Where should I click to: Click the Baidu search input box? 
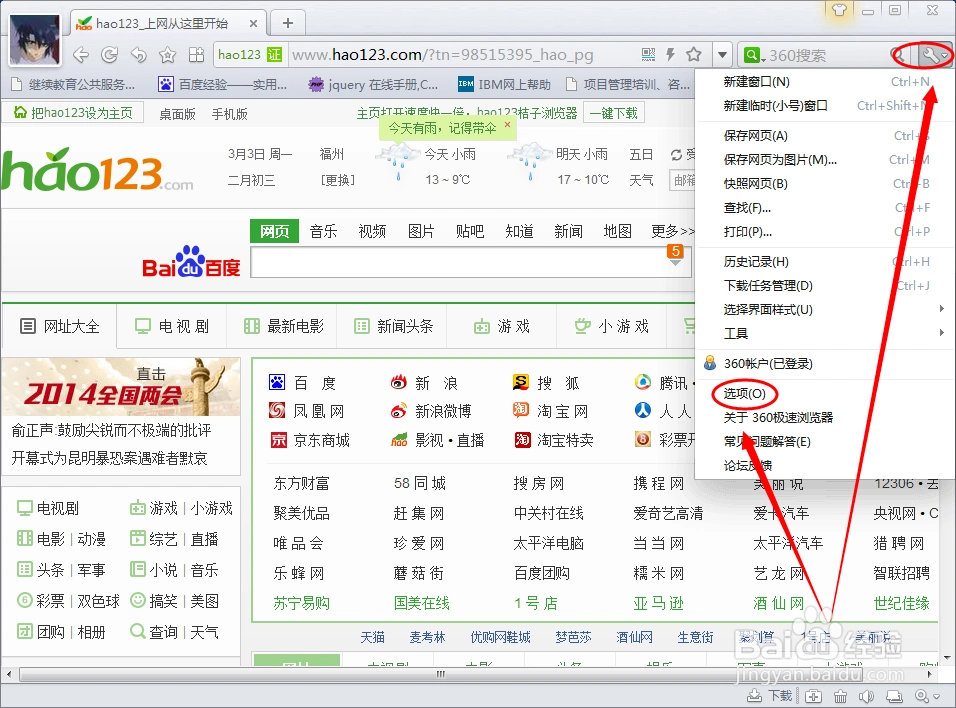[x=460, y=264]
